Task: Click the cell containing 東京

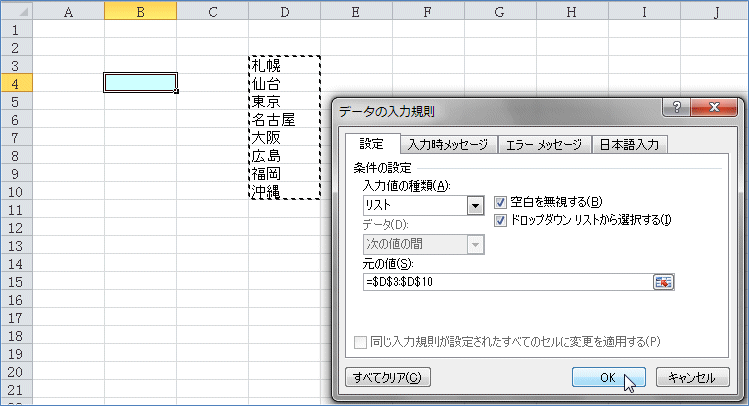Action: point(285,101)
